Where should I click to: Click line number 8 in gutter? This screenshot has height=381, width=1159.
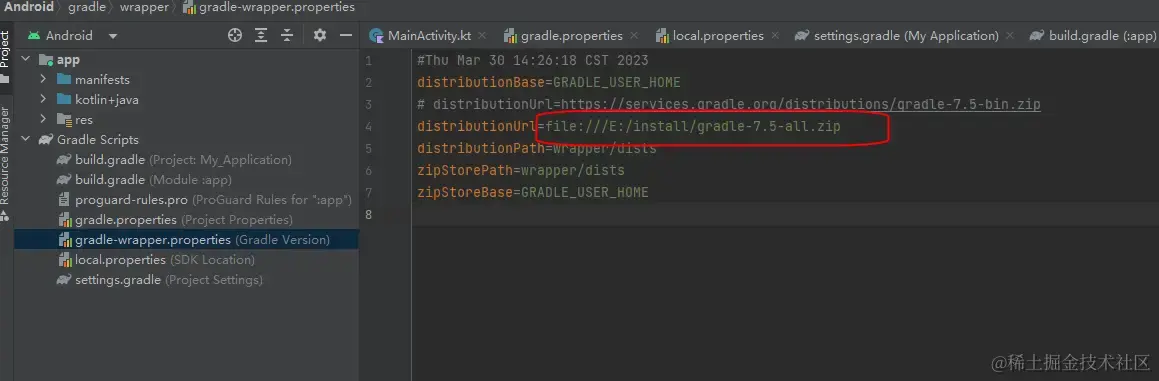click(x=369, y=215)
